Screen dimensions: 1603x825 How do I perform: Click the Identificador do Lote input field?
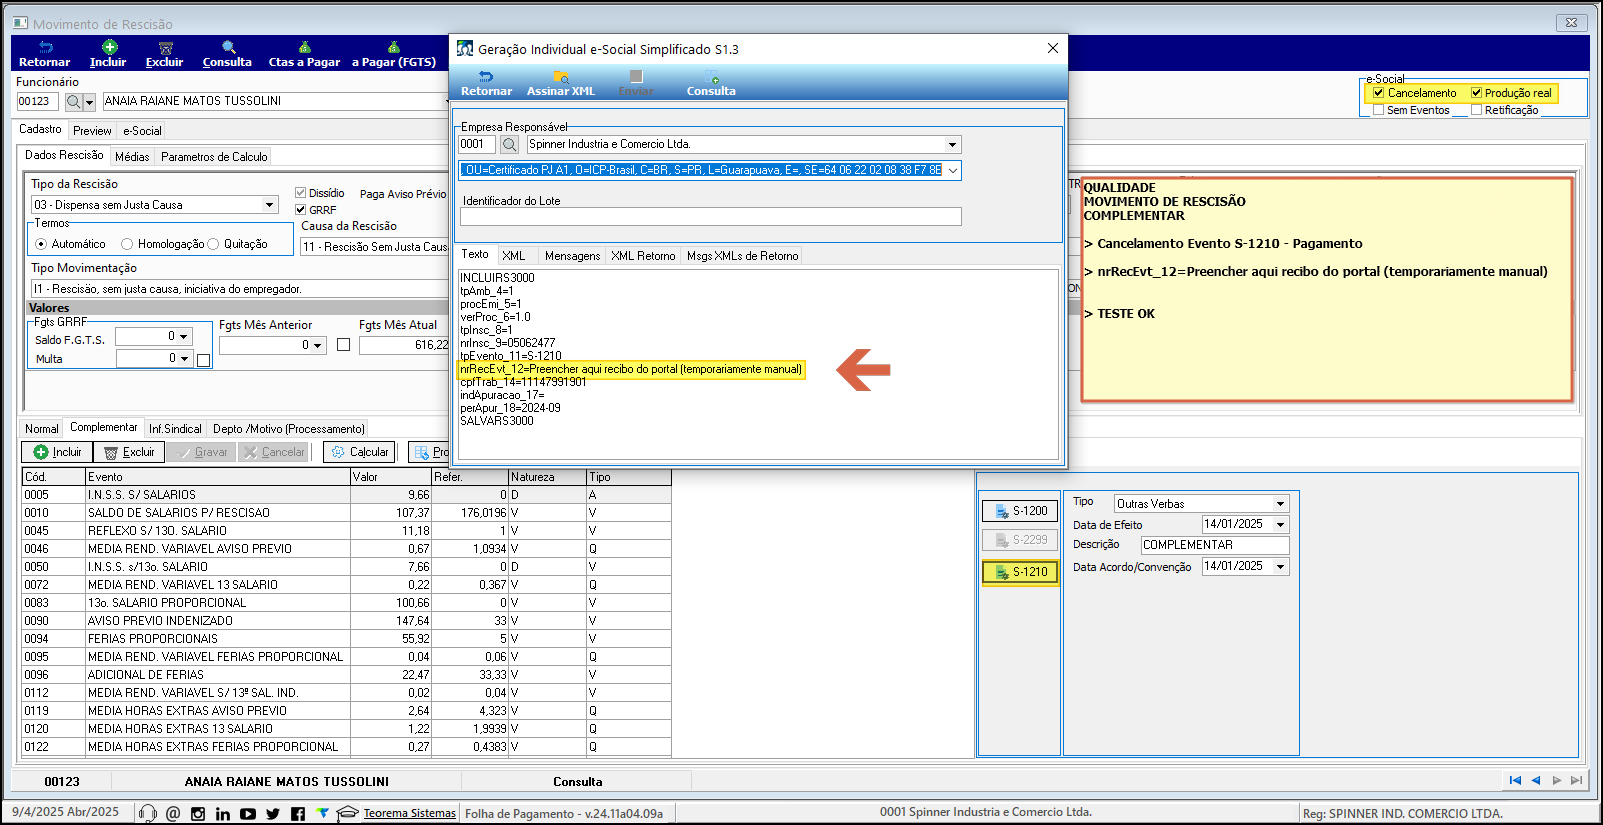coord(710,217)
